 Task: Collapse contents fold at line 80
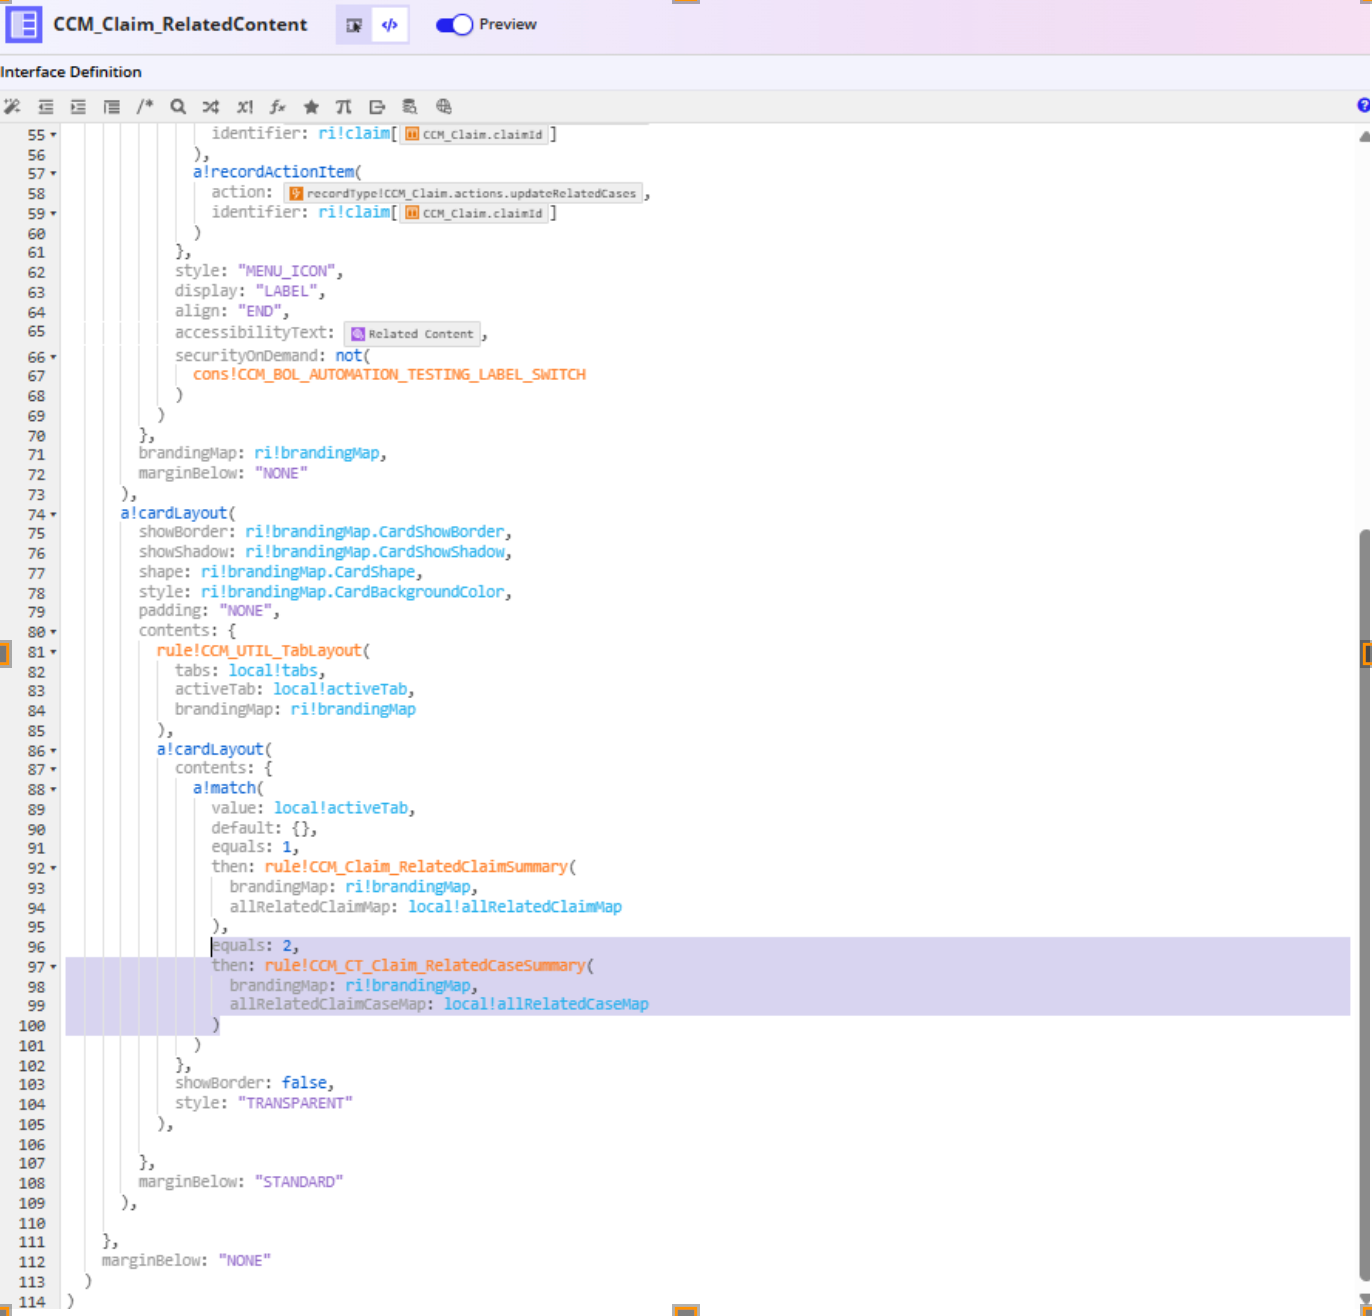(53, 632)
